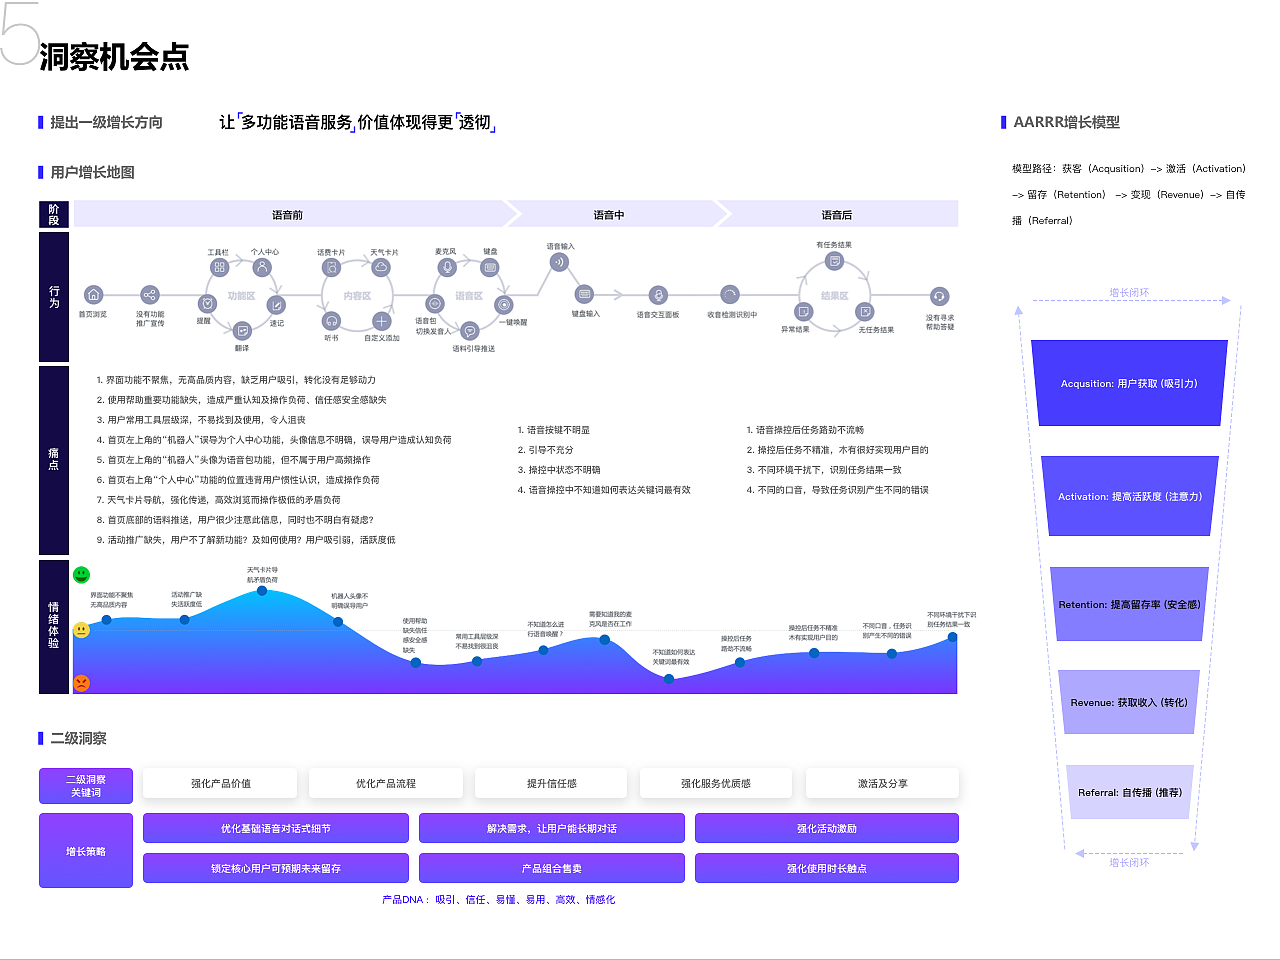
Task: Click the home icon labeled 首页浏览
Action: click(x=93, y=295)
